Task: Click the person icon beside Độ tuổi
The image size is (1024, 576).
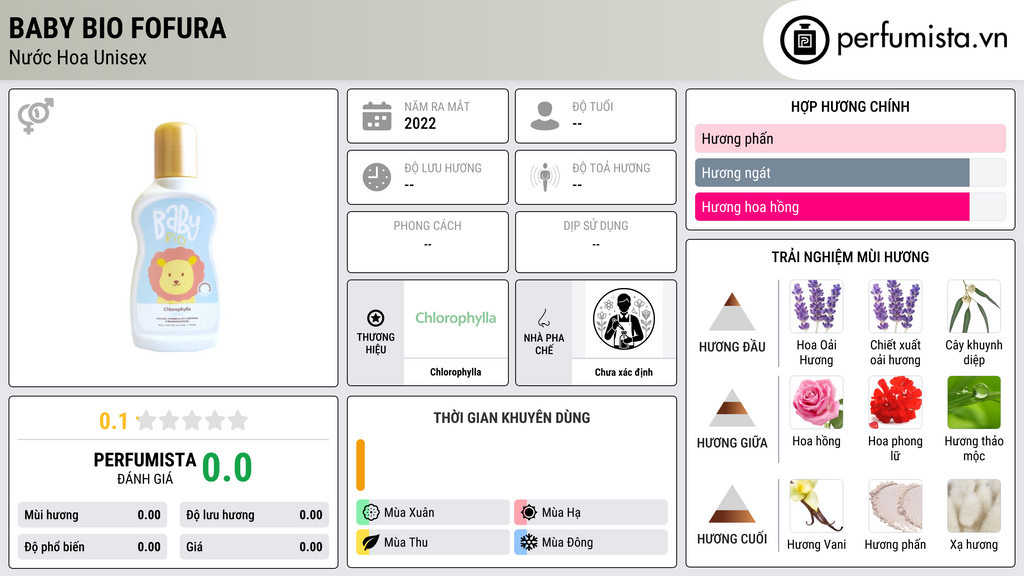Action: pyautogui.click(x=545, y=116)
